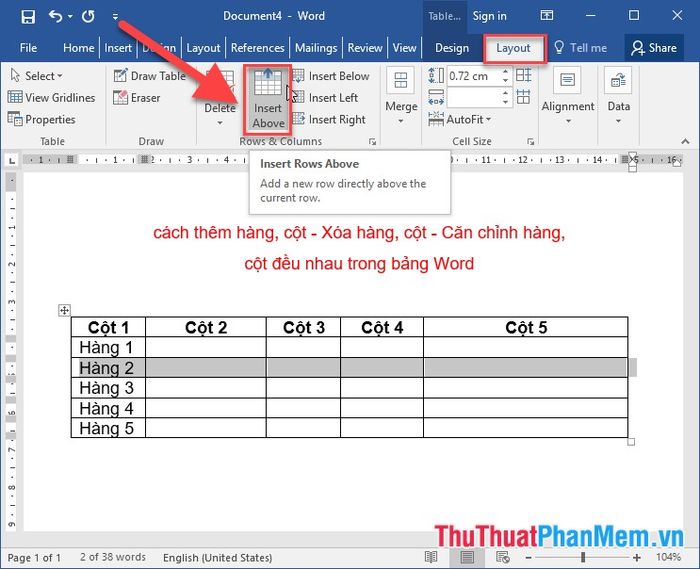Open the Data dropdown
700x569 pixels.
tap(618, 97)
